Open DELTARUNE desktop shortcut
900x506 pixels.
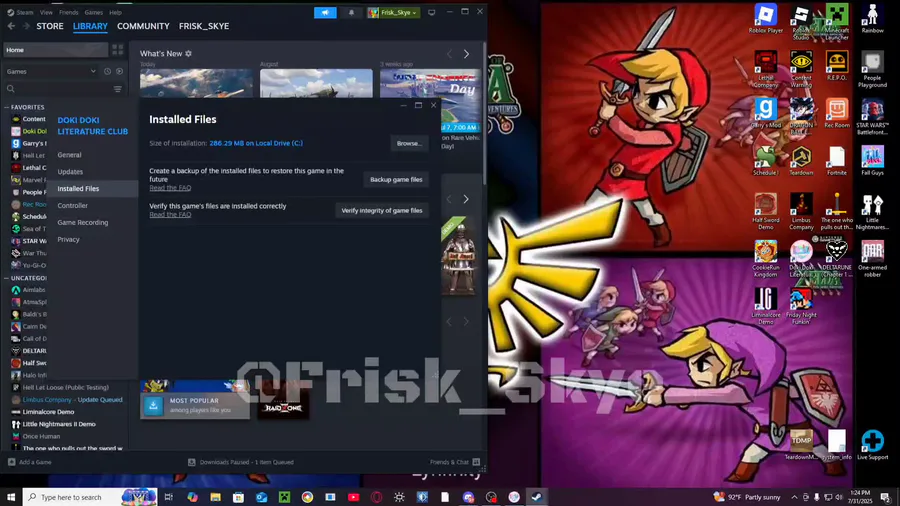click(x=837, y=259)
